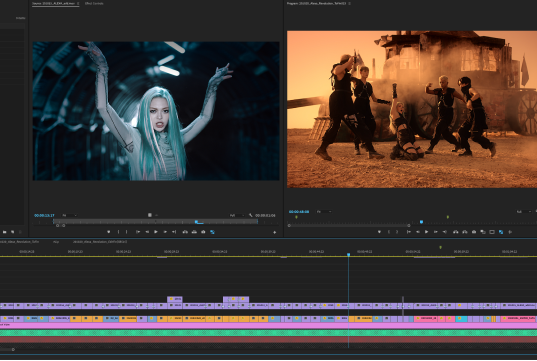Step forward one frame in Program Monitor

pyautogui.click(x=436, y=232)
